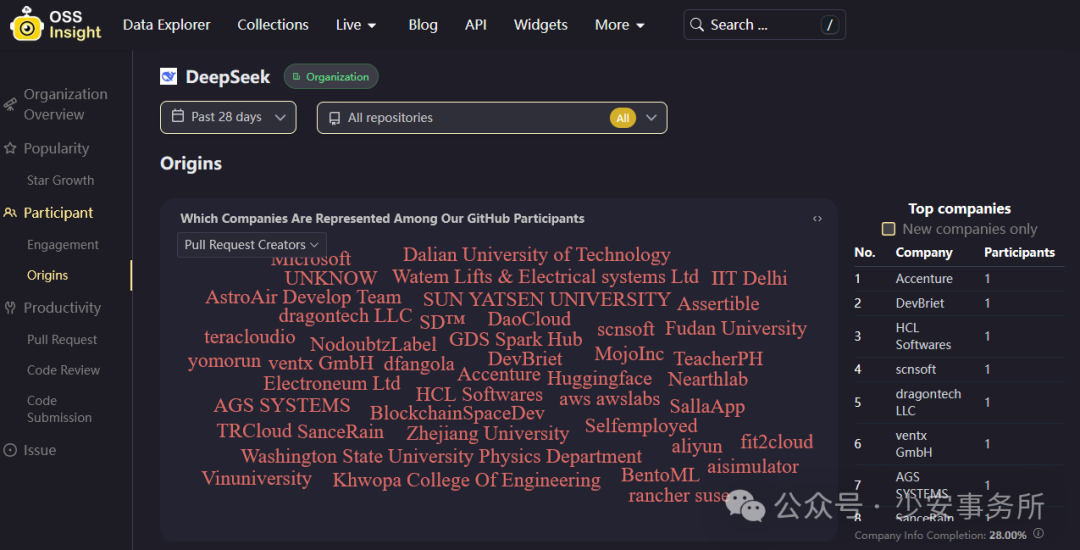Click the green Organization tag
This screenshot has height=550, width=1080.
tap(331, 76)
